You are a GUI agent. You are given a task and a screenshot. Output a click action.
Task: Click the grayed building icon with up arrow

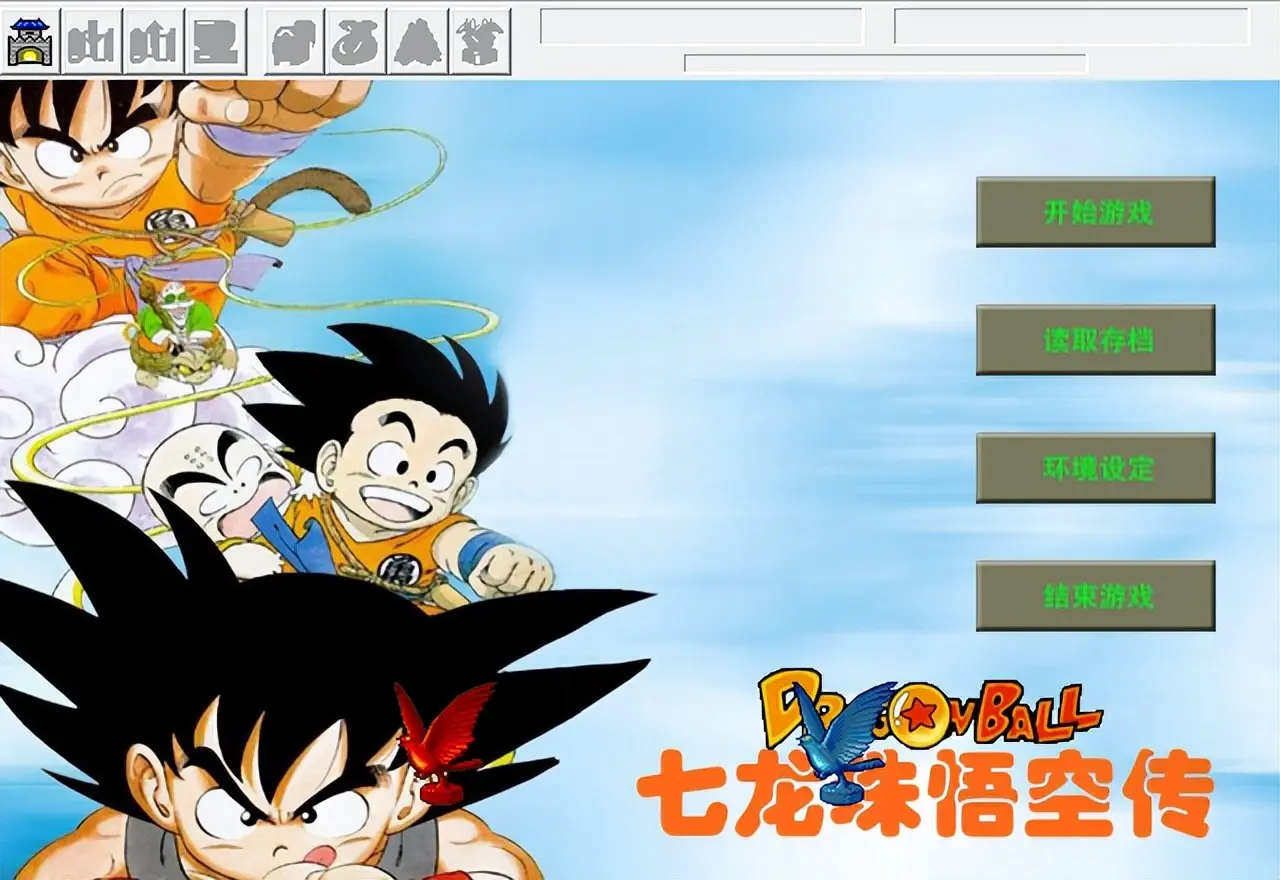coord(154,41)
